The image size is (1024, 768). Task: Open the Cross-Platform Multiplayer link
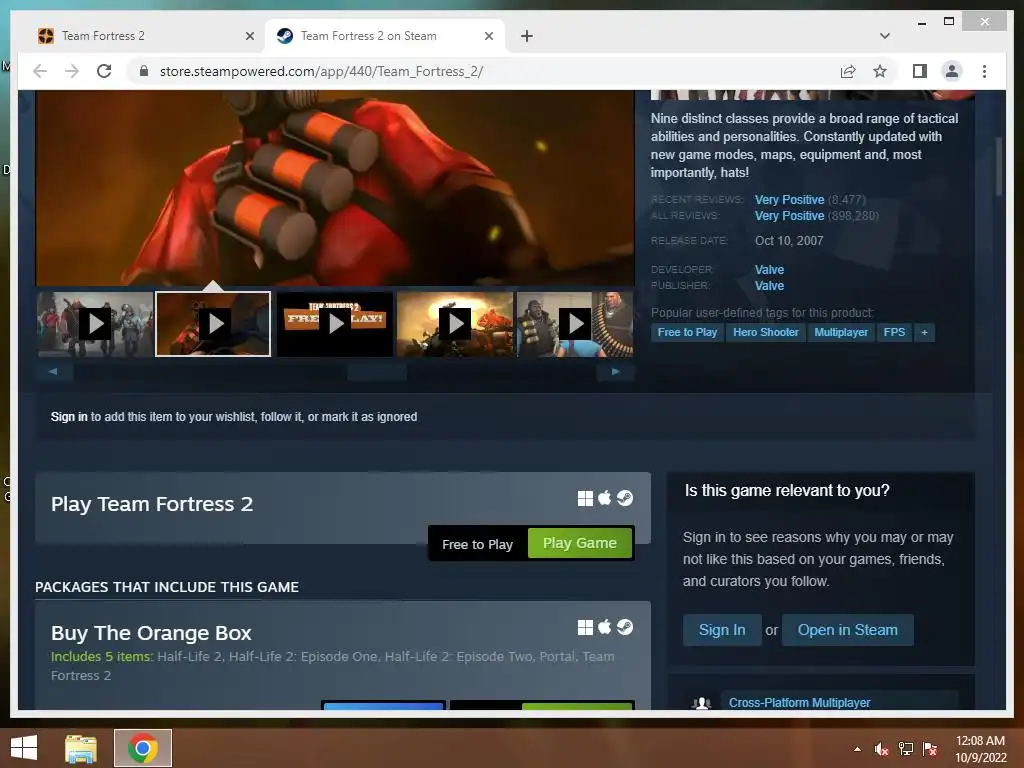tap(799, 703)
